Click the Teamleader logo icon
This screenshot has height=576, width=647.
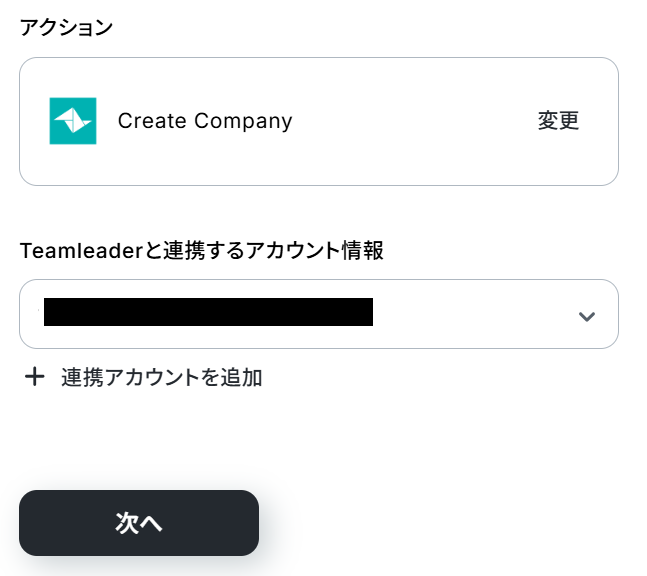tap(73, 121)
